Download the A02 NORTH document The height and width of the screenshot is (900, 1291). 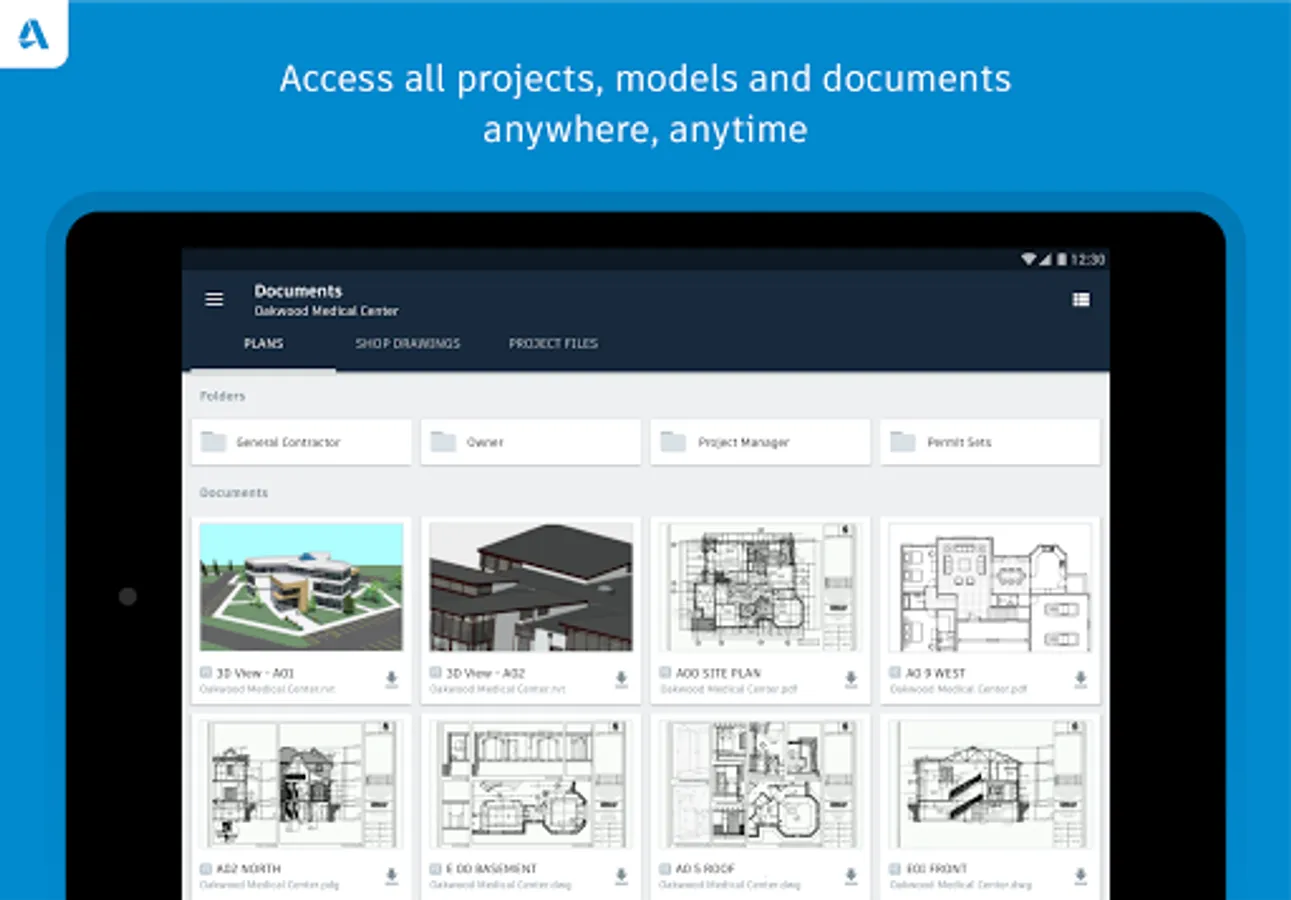[391, 876]
